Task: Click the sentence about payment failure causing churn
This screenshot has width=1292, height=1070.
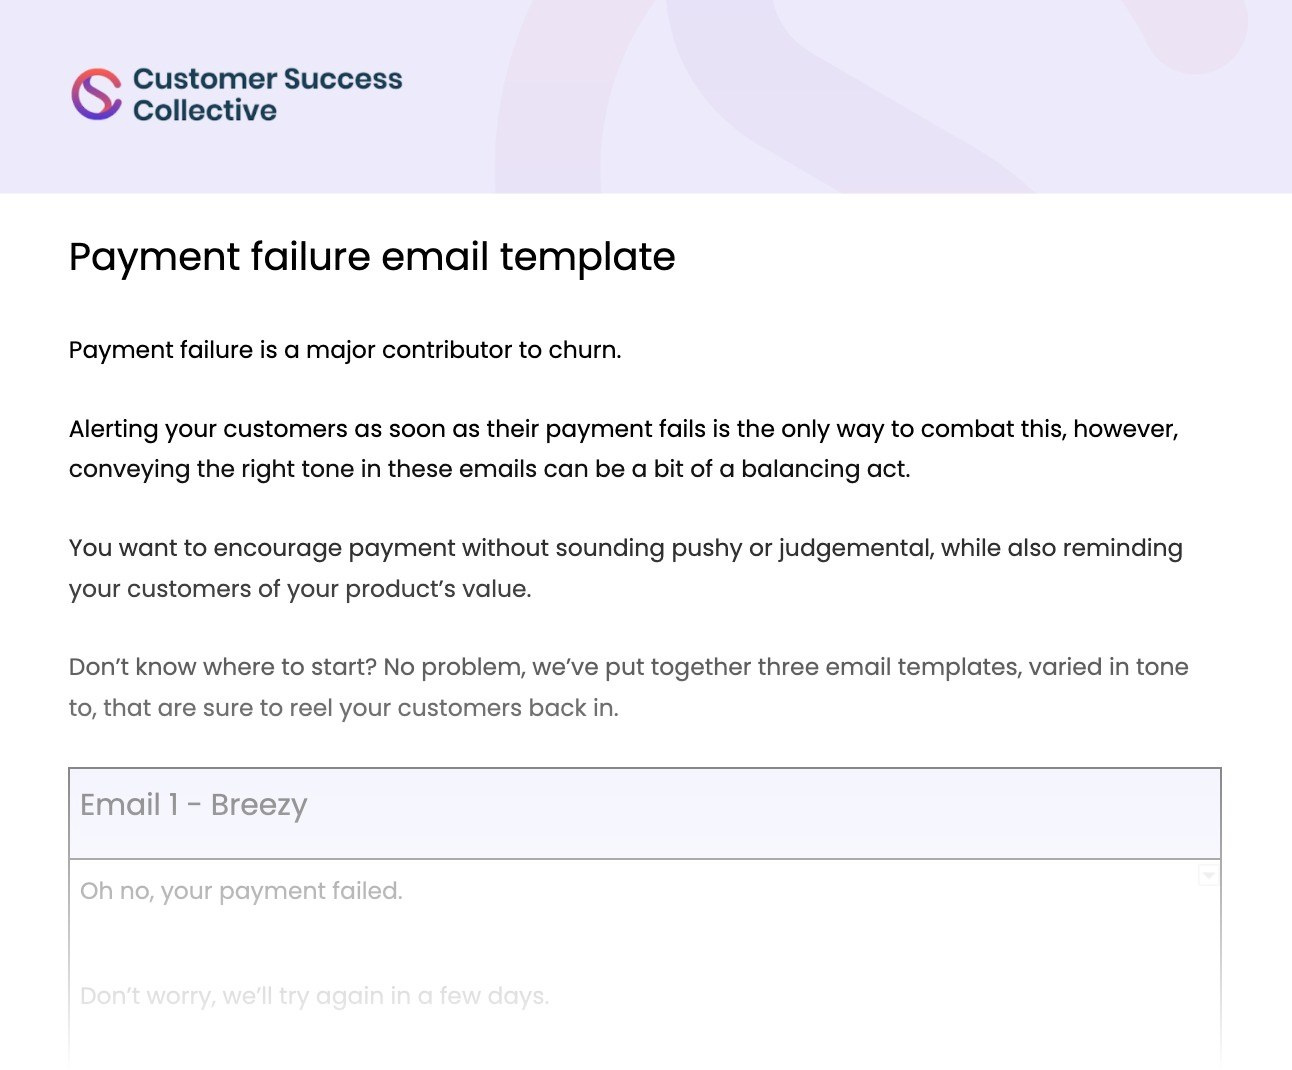Action: [345, 350]
